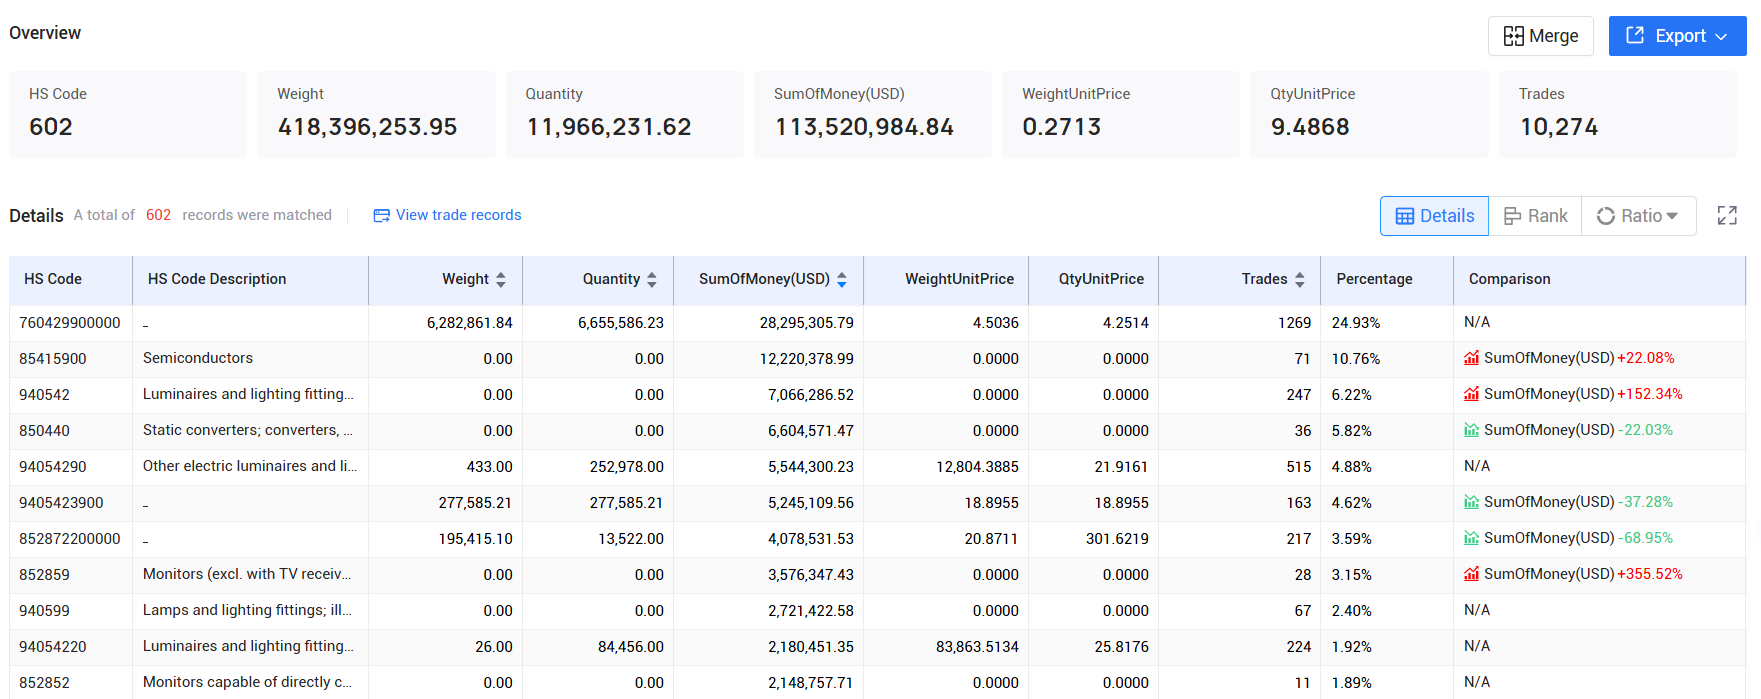Open View trade records link
Screen dimensions: 1761x699
point(458,215)
